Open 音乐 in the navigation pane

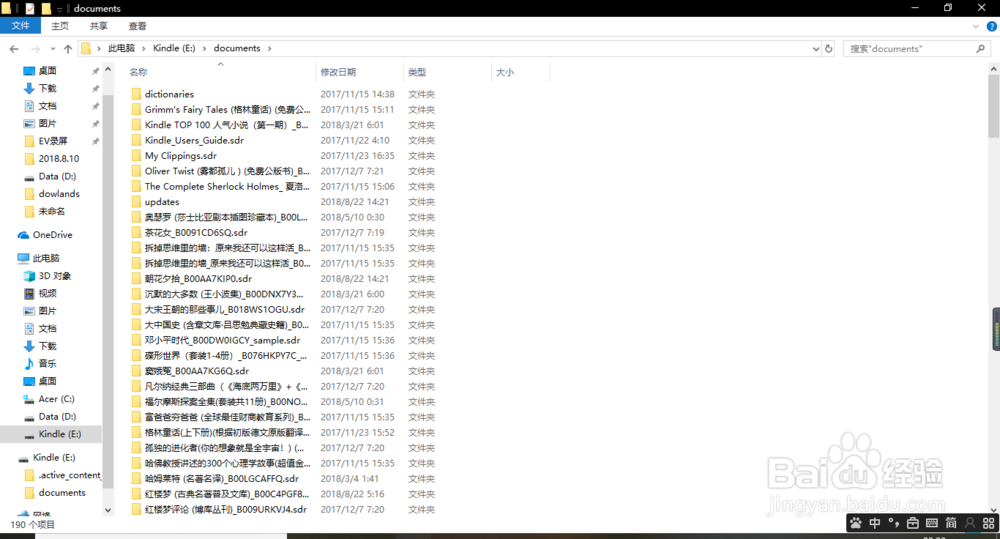47,364
